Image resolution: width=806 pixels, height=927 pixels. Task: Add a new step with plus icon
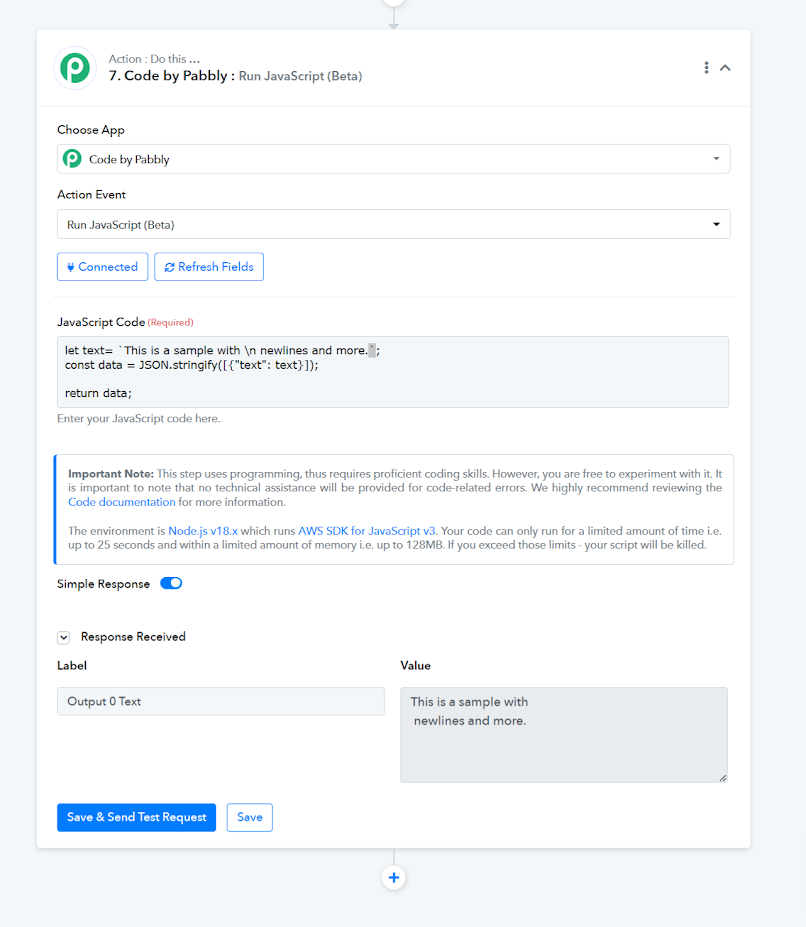(x=394, y=877)
